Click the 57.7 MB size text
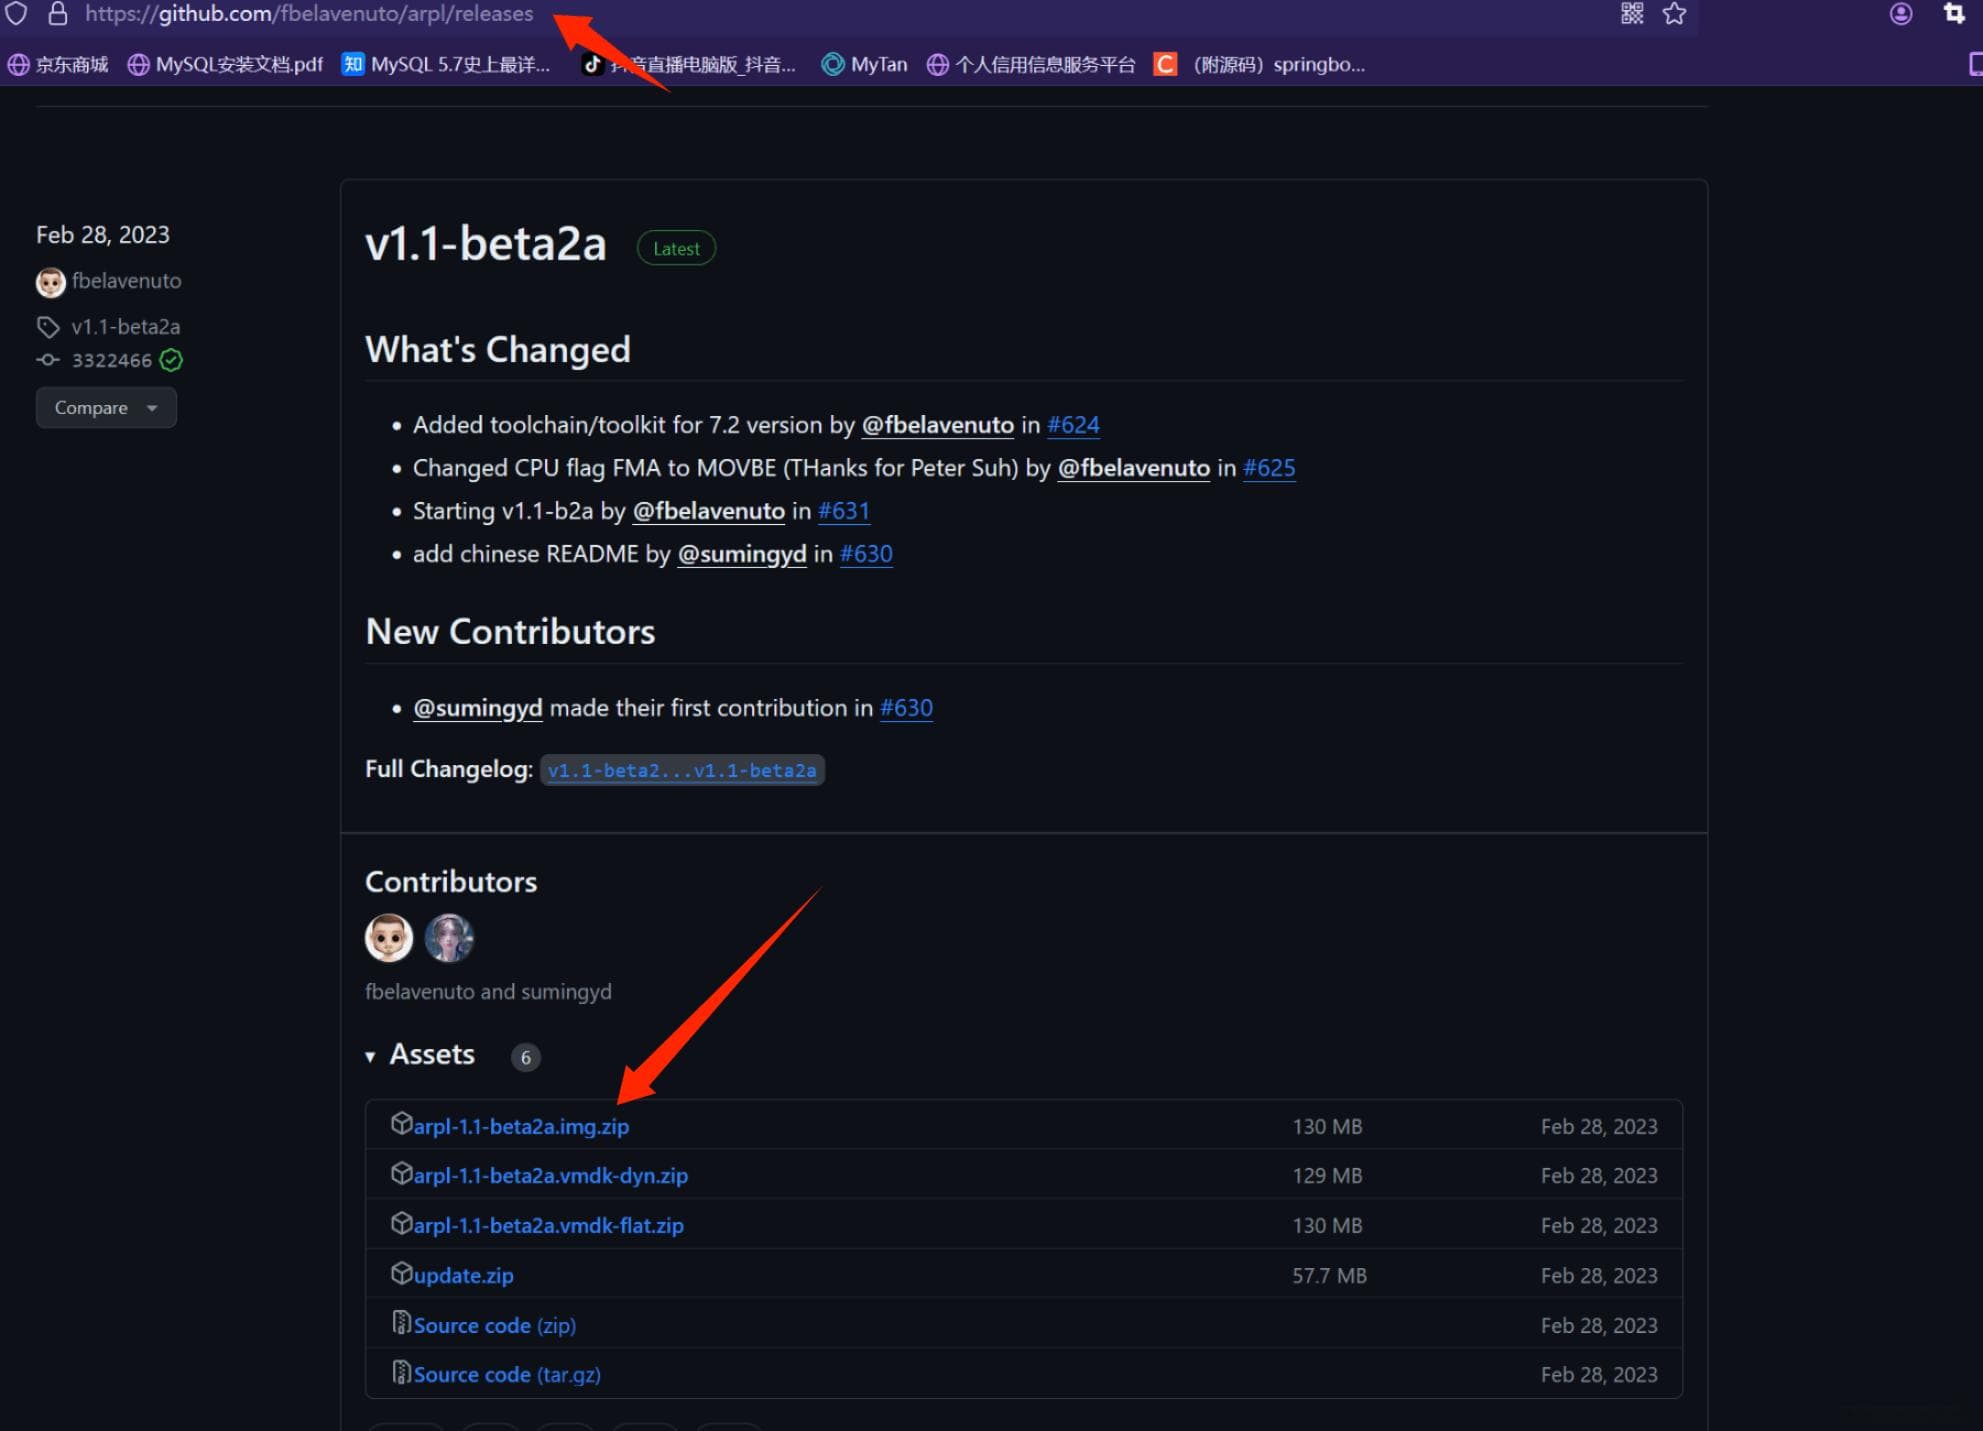Viewport: 1983px width, 1431px height. (x=1329, y=1276)
